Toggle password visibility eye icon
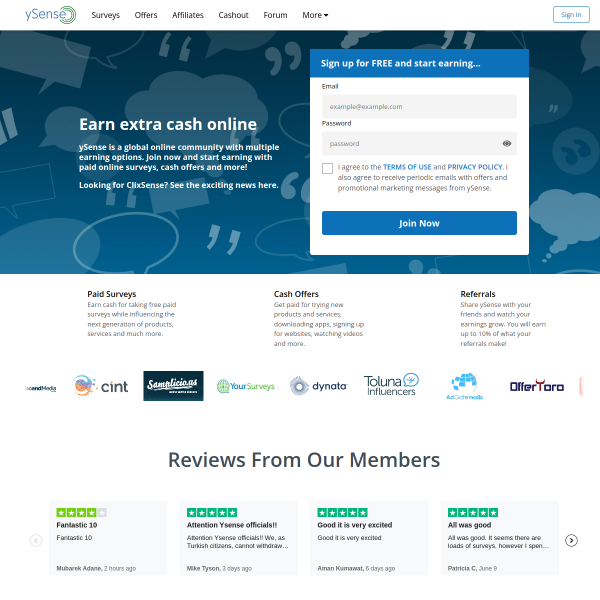This screenshot has width=600, height=600. 507,143
